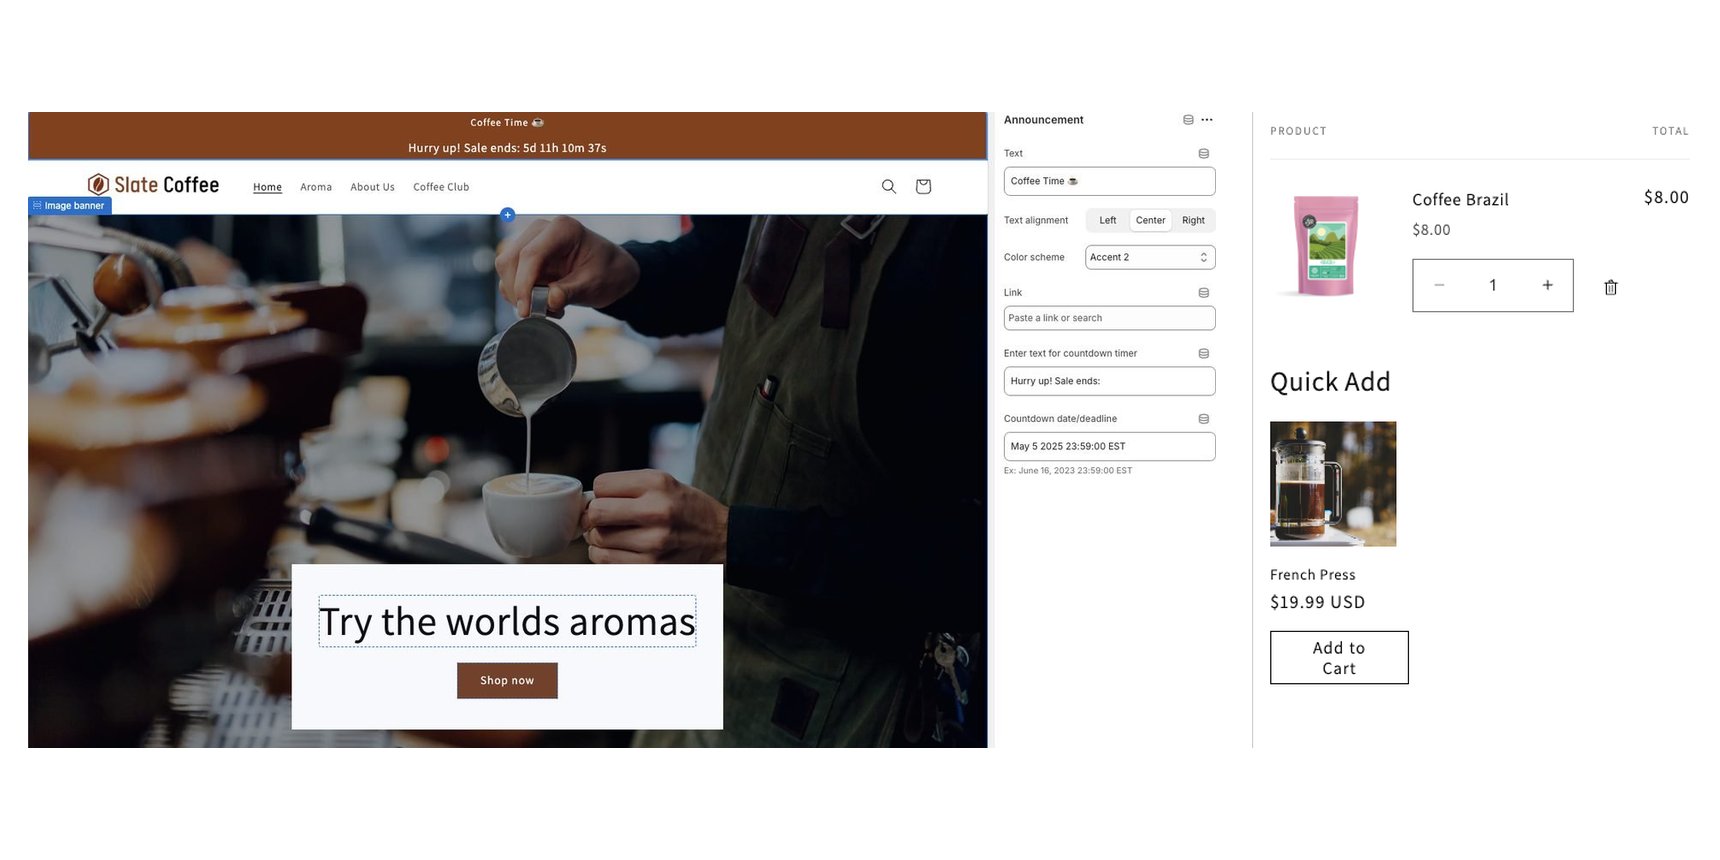Open the Color scheme dropdown
The width and height of the screenshot is (1720, 860).
(x=1150, y=257)
